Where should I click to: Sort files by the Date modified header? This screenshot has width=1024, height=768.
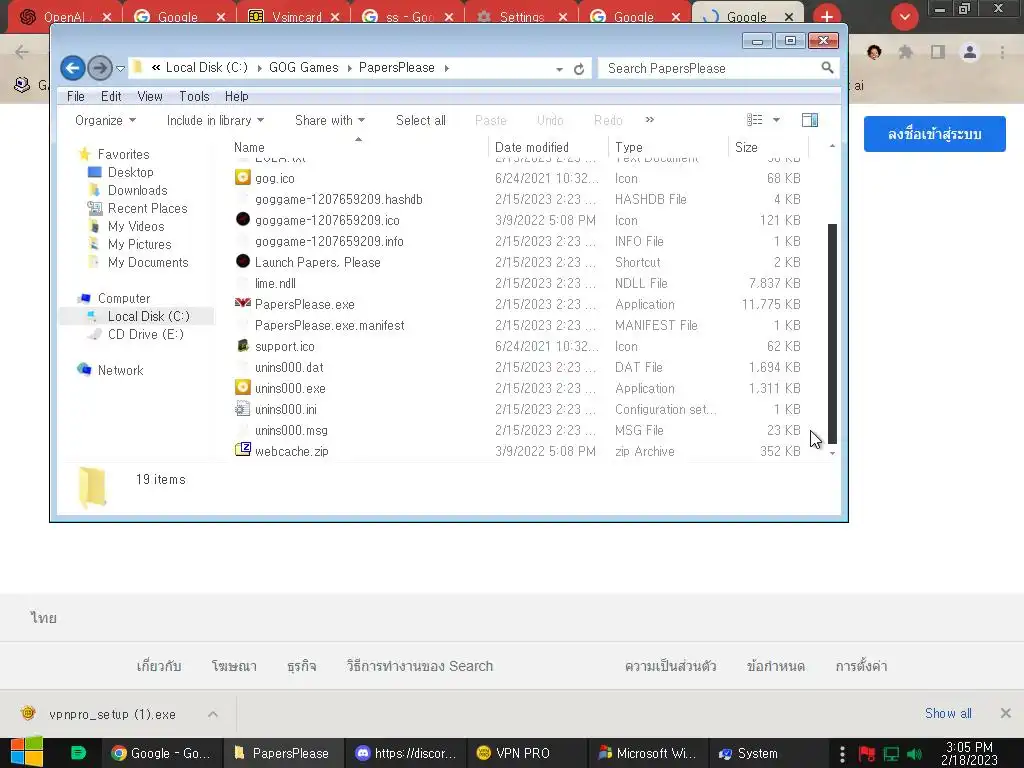[x=547, y=147]
